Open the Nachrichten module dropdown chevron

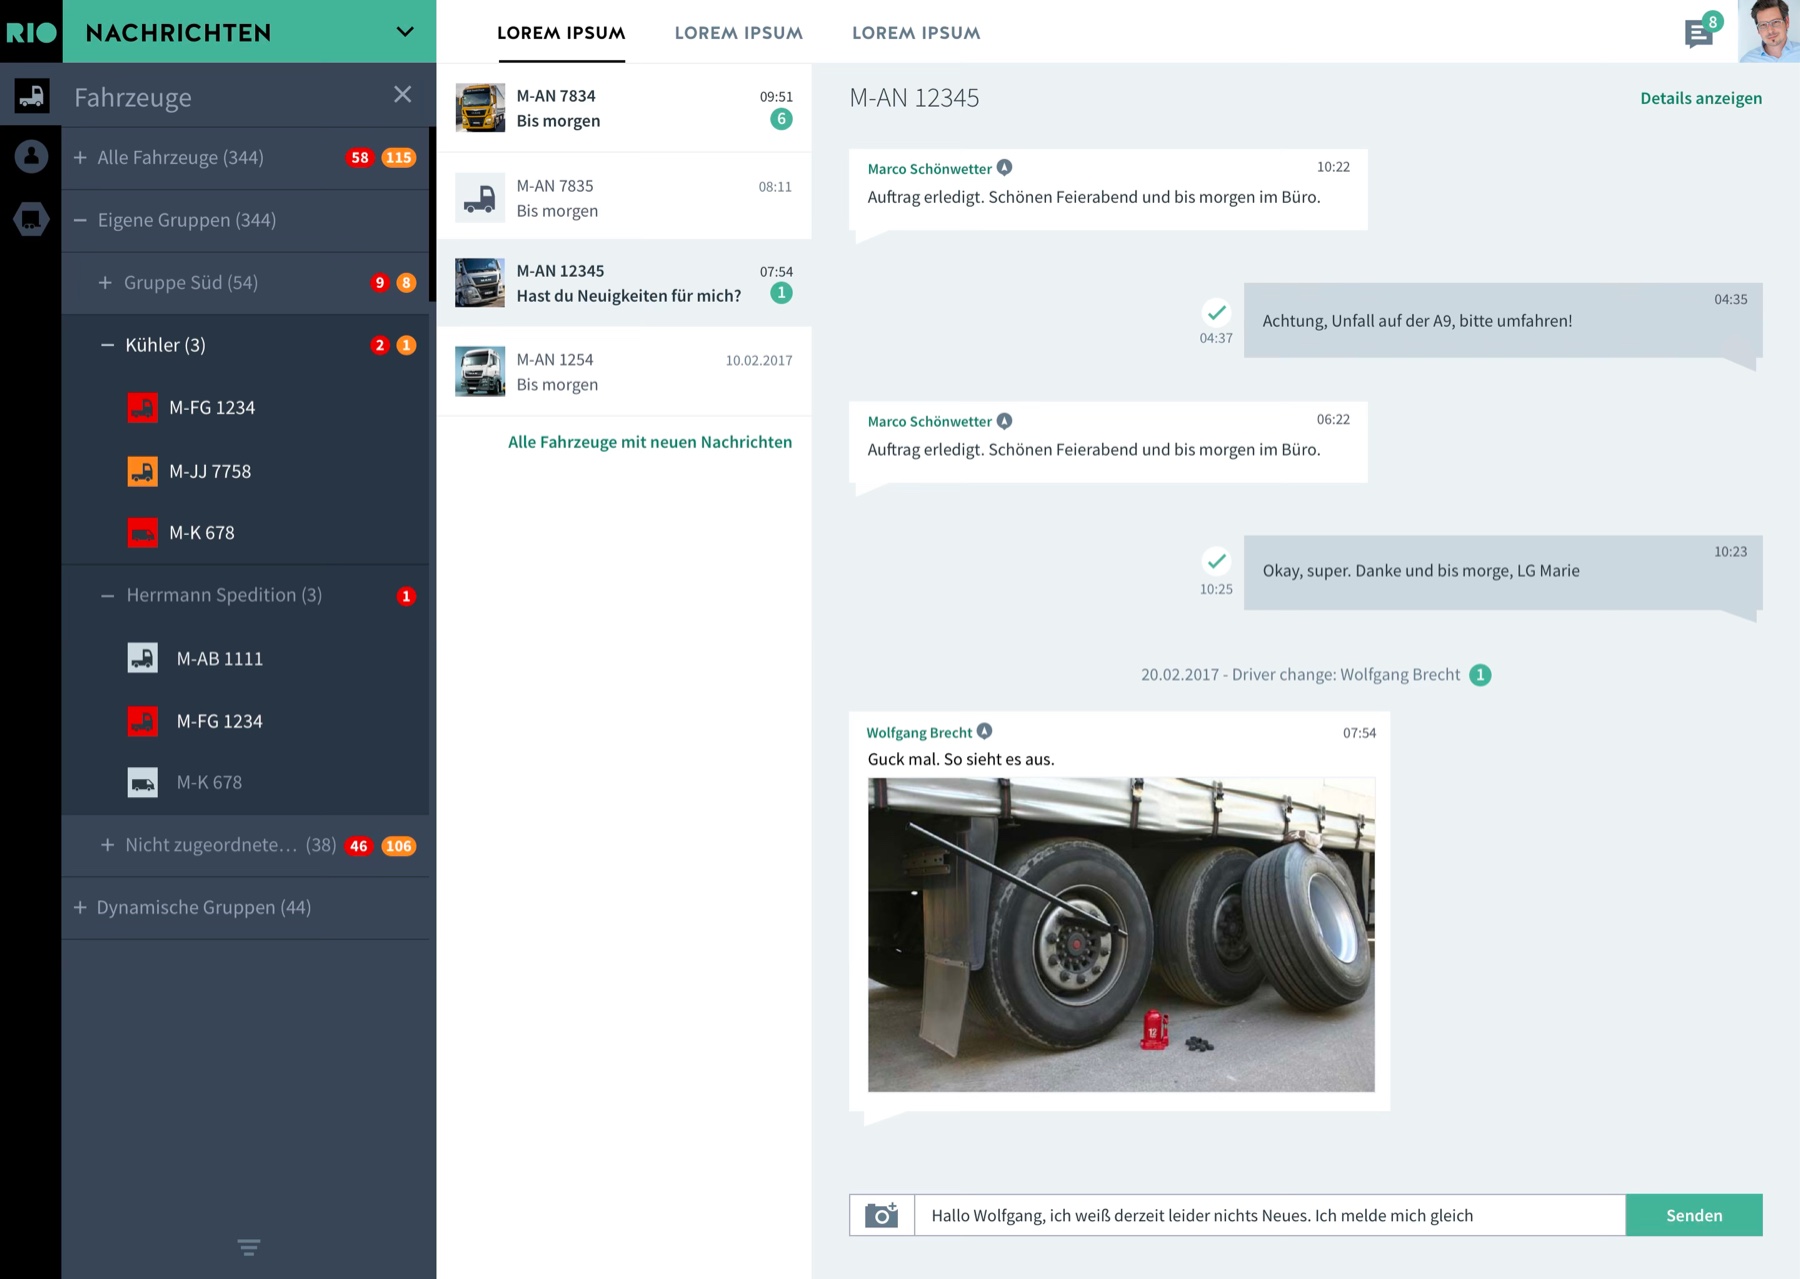pyautogui.click(x=405, y=31)
